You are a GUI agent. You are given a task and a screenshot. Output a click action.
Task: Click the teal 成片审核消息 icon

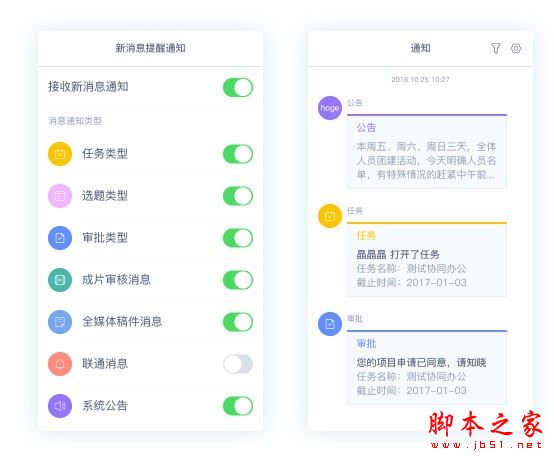pos(60,280)
